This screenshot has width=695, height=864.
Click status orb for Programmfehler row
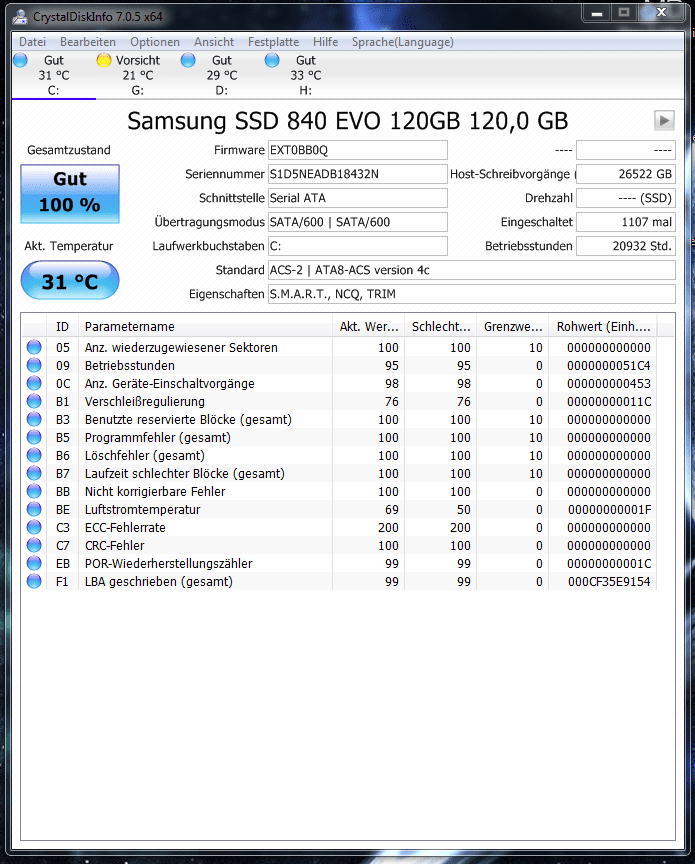pyautogui.click(x=34, y=437)
